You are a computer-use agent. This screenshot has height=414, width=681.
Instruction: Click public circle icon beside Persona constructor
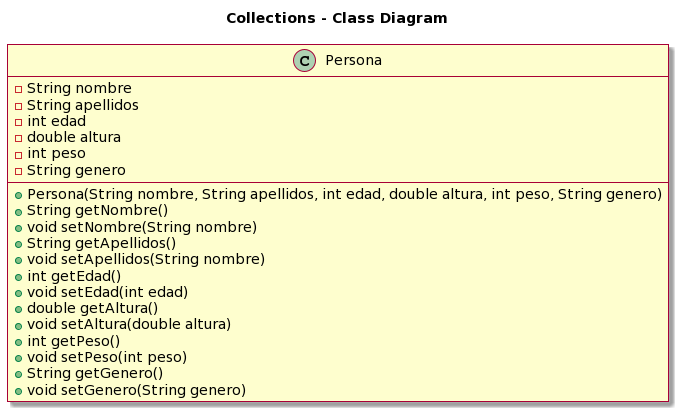tap(19, 195)
